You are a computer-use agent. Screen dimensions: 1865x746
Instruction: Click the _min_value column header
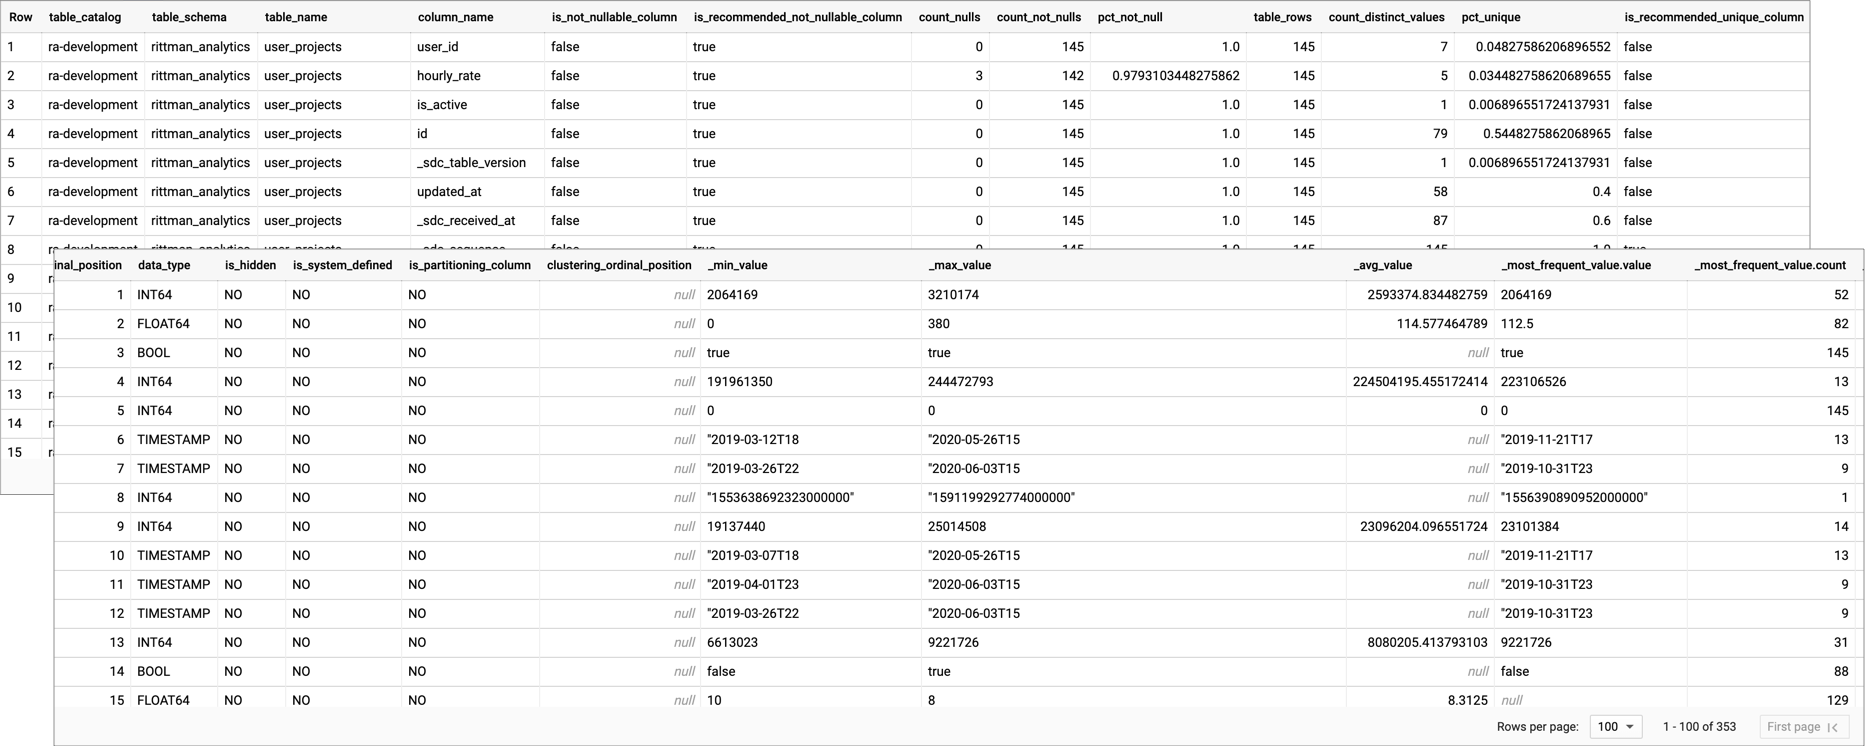click(737, 265)
